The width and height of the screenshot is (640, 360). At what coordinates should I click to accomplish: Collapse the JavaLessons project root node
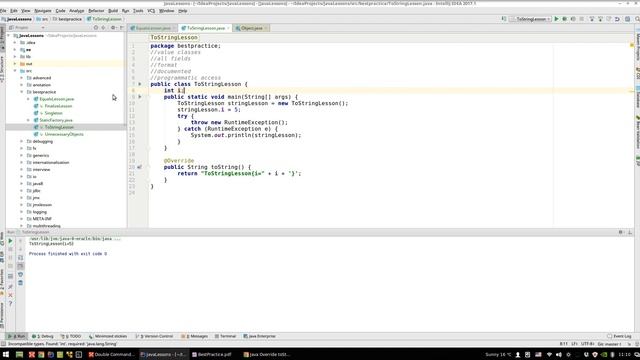(x=9, y=36)
